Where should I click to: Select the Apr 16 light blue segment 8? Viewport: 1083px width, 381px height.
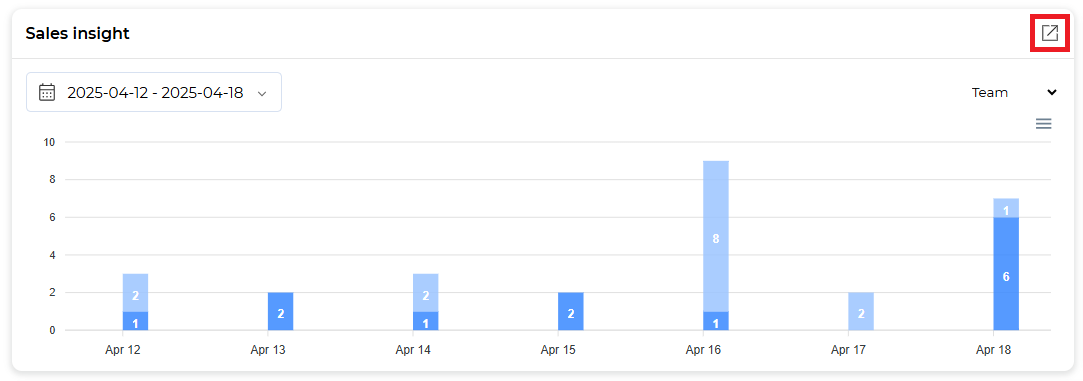[716, 236]
